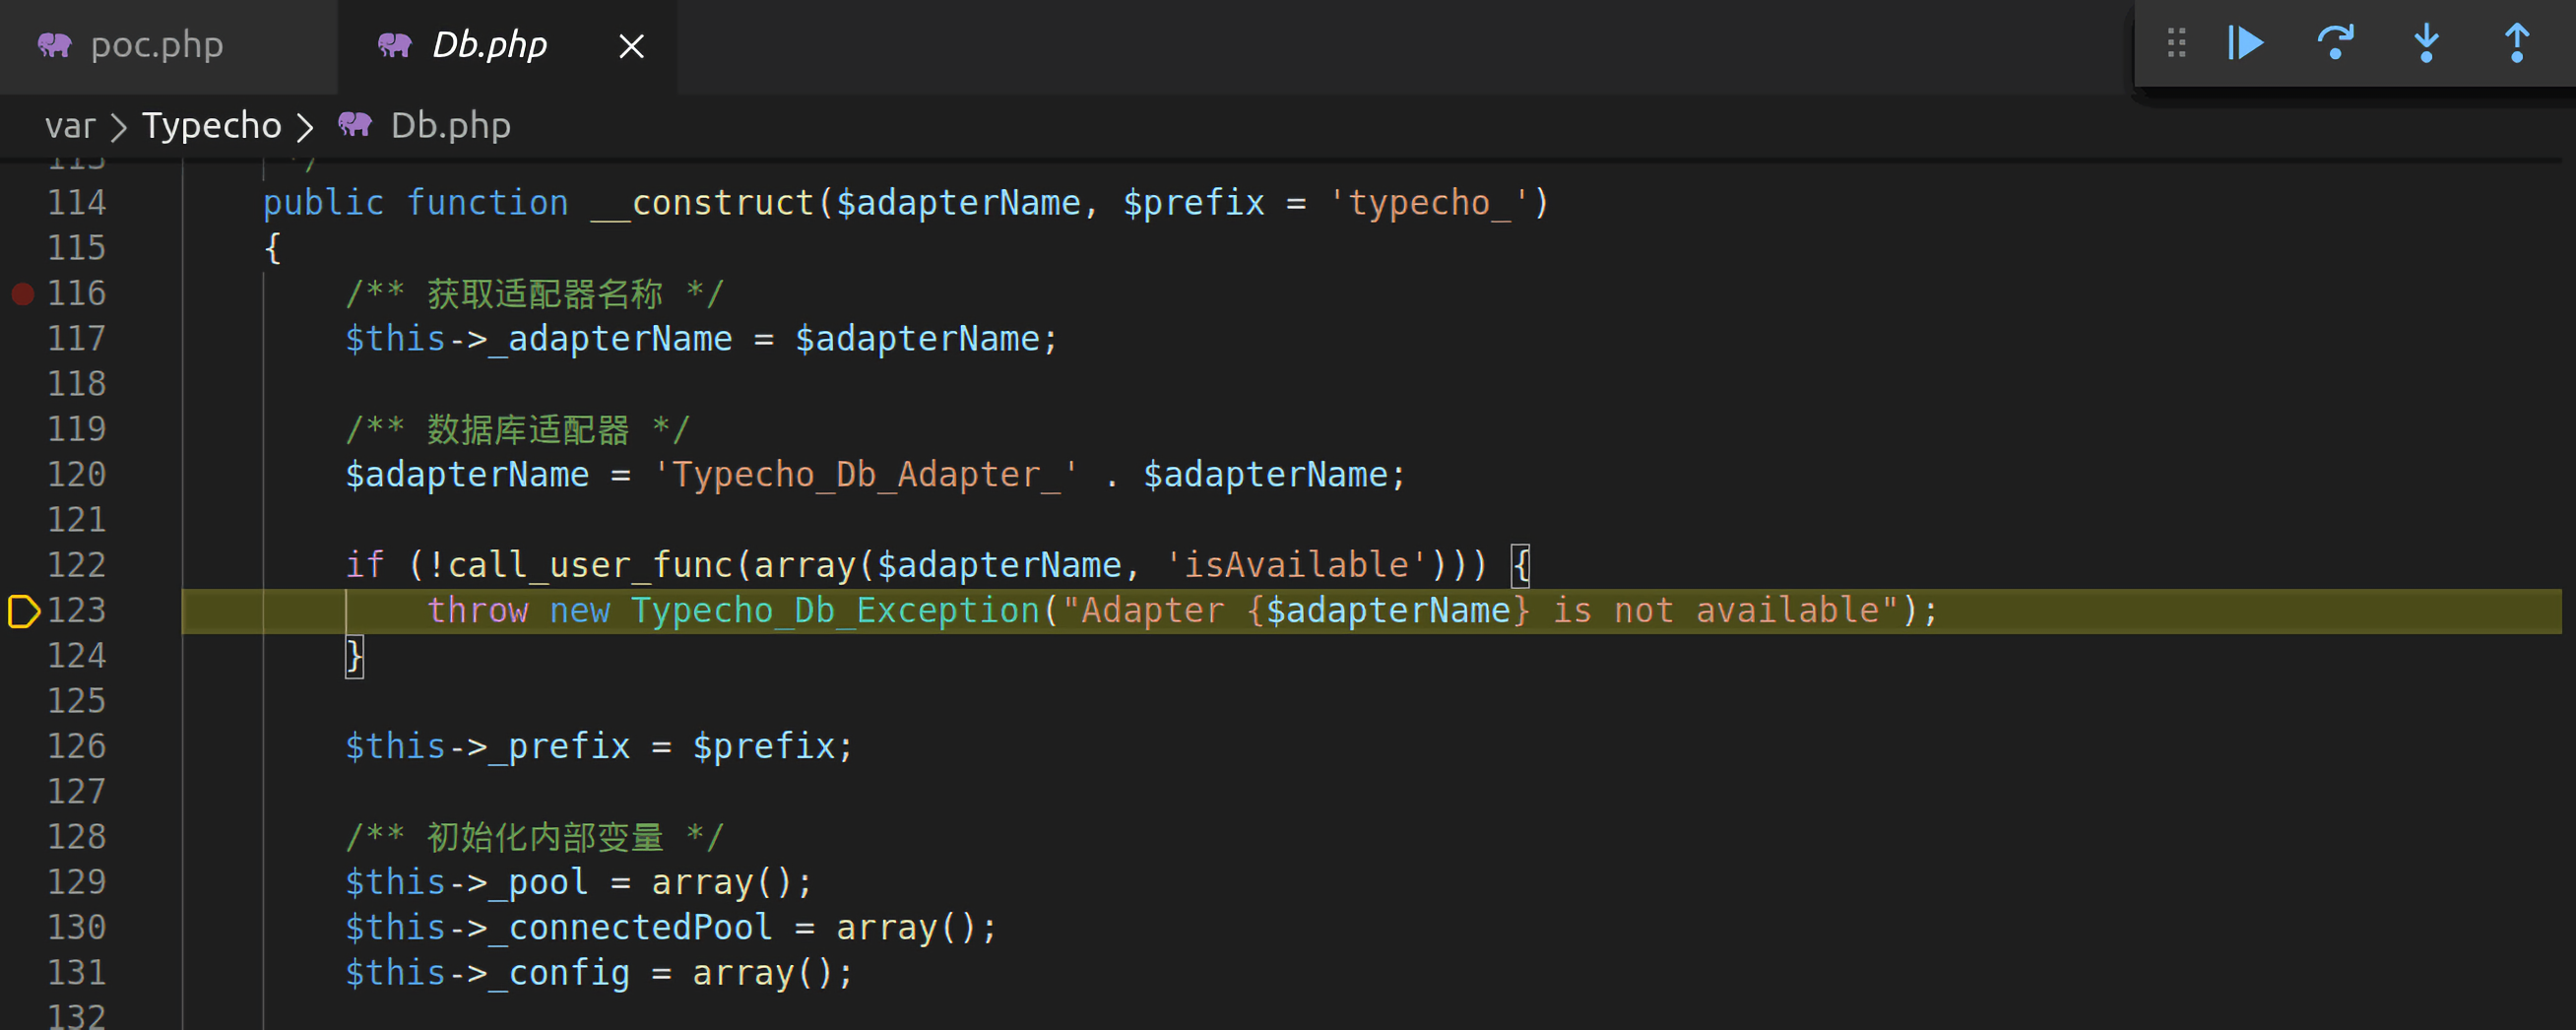Click $this->_connectedPool on line 130
The height and width of the screenshot is (1030, 2576).
(559, 929)
